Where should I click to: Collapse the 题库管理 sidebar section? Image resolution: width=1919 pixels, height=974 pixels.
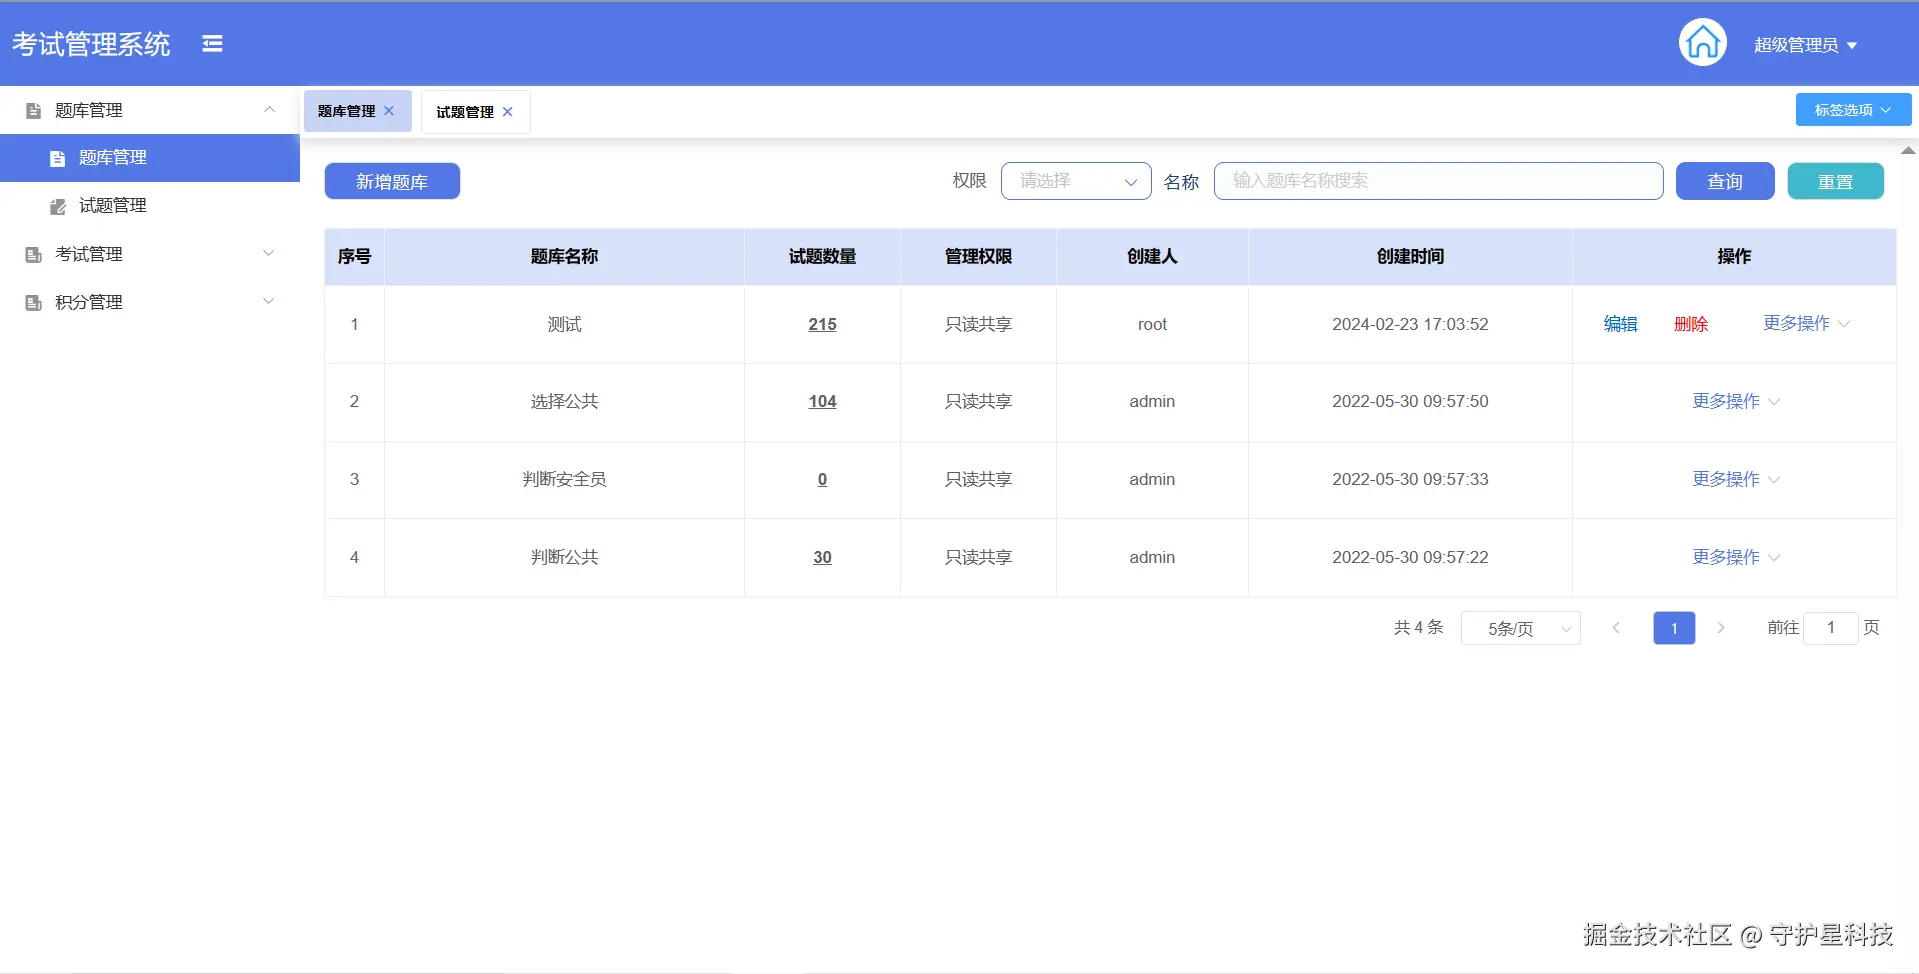[x=268, y=109]
